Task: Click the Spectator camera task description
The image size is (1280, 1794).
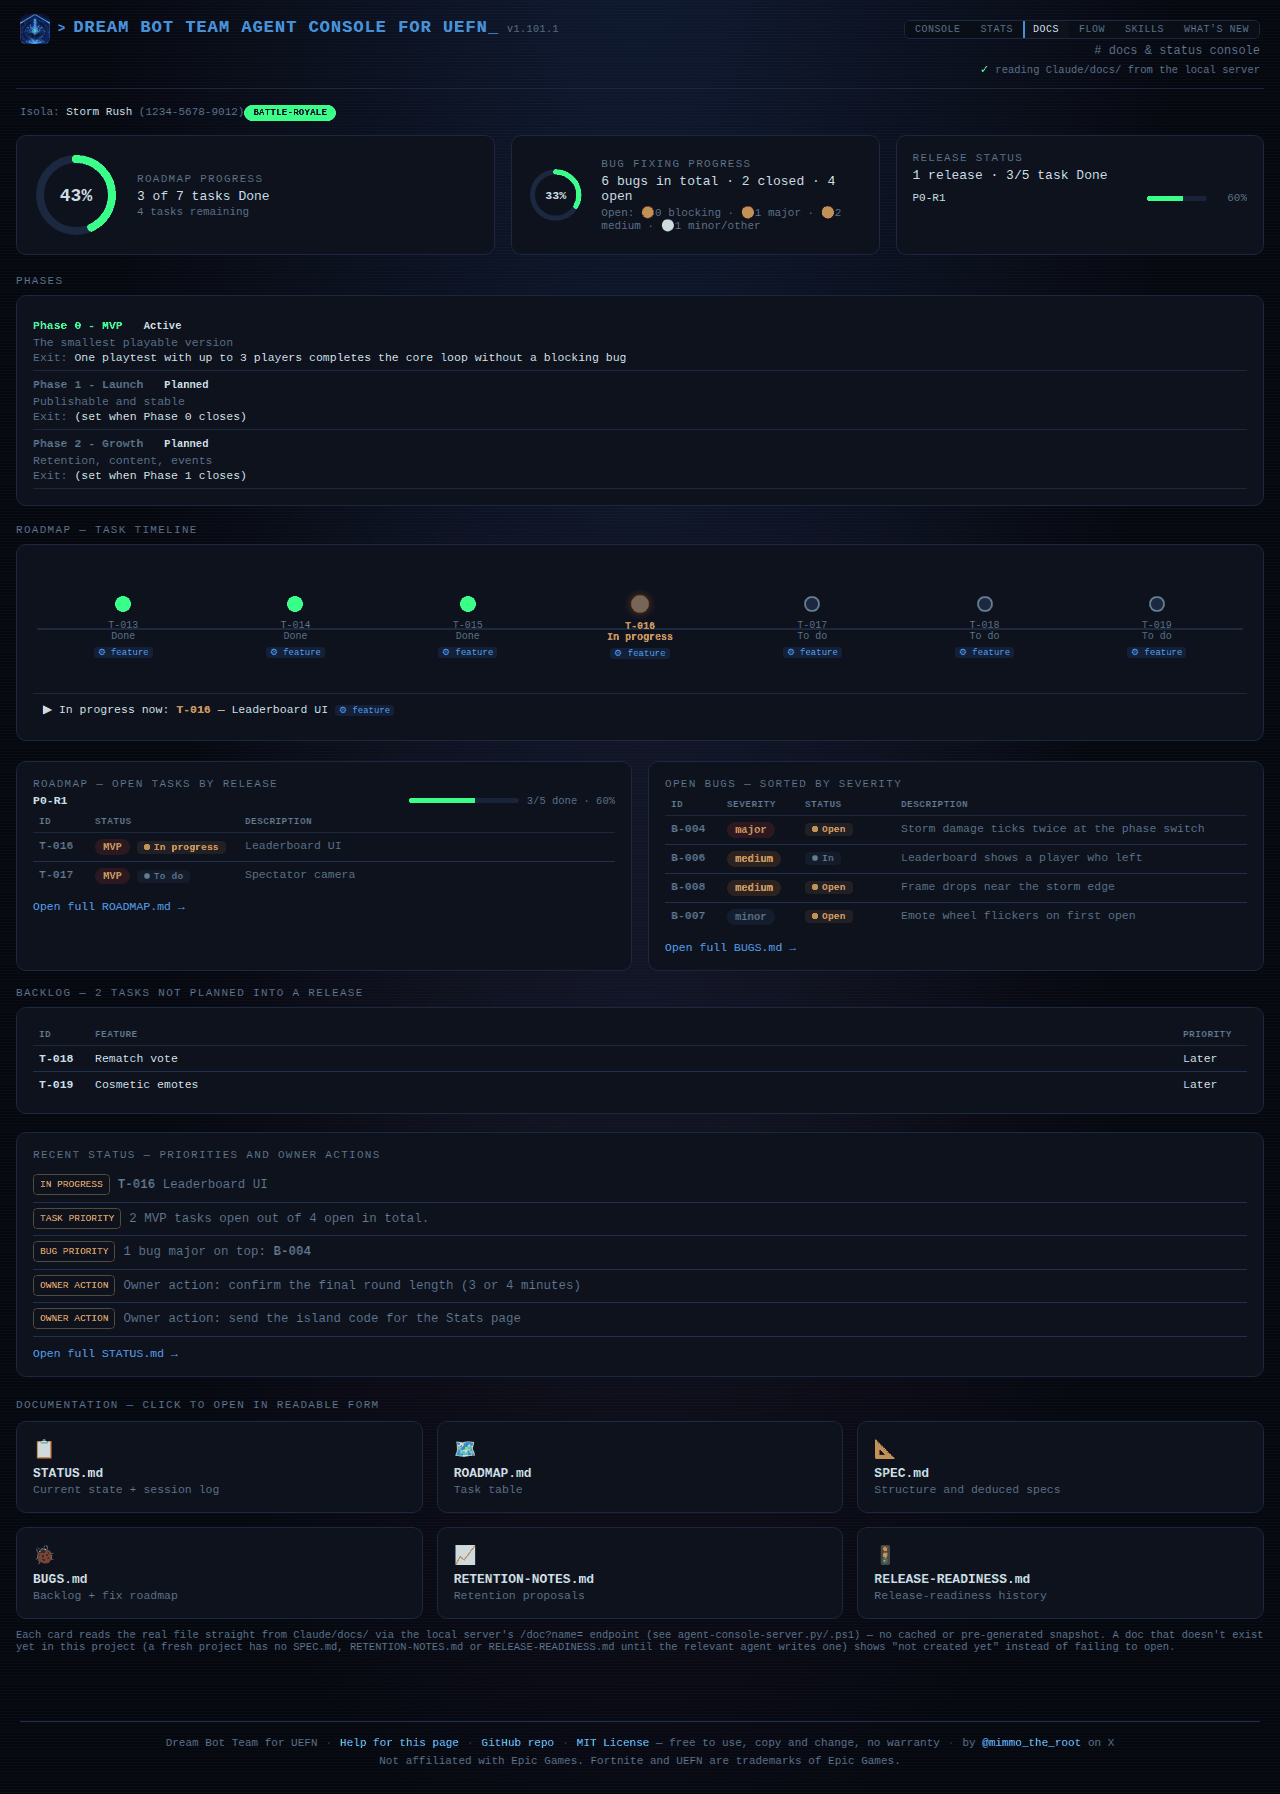Action: pos(300,875)
